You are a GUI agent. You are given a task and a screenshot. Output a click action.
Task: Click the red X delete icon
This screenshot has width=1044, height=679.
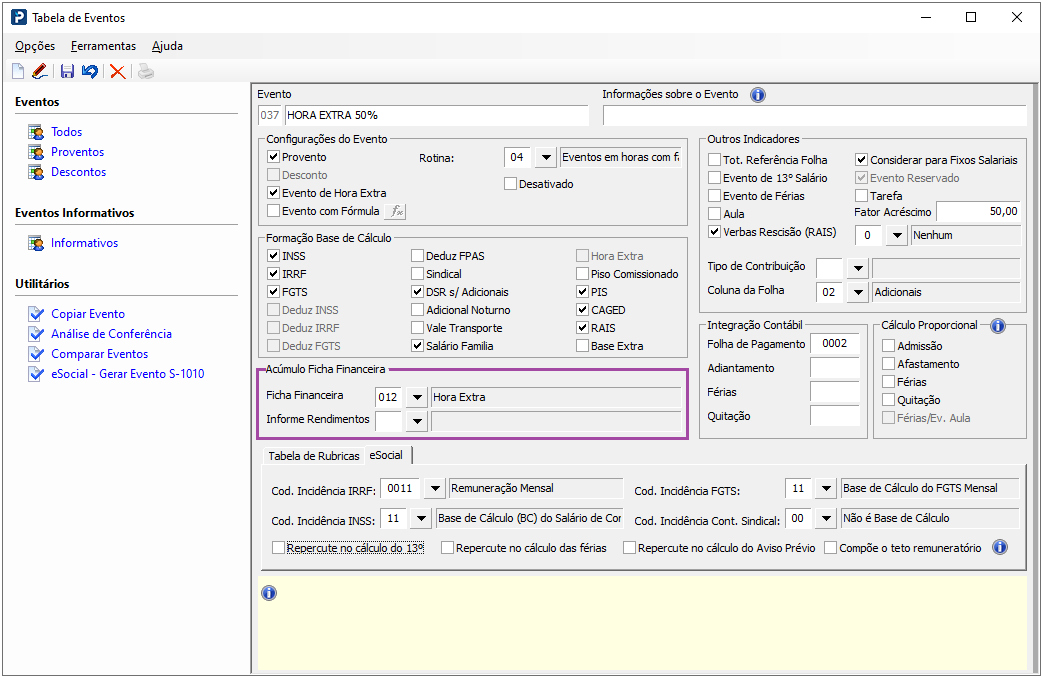(118, 71)
